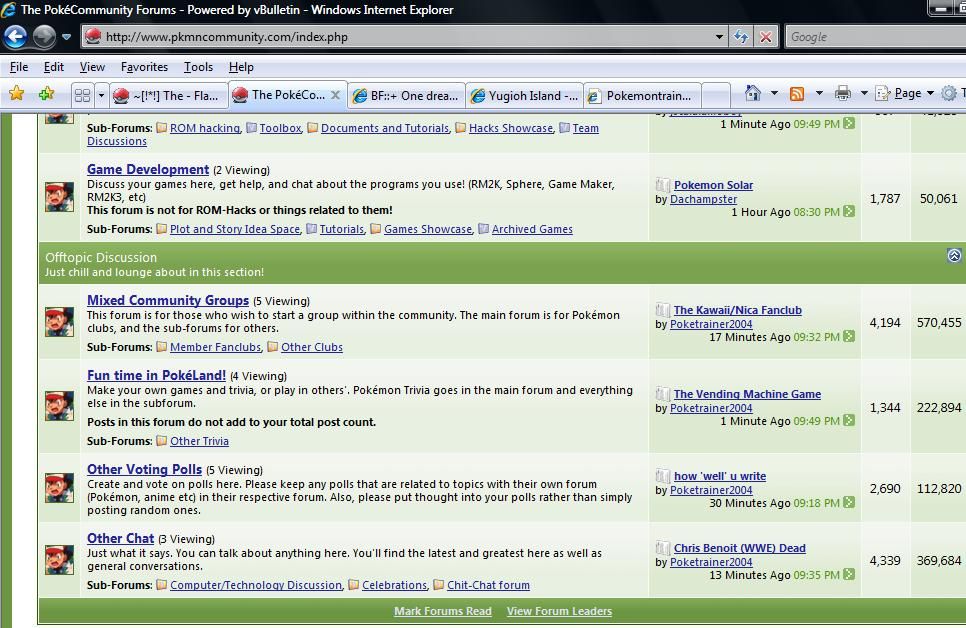Open the Help menu
966x628 pixels.
point(241,67)
